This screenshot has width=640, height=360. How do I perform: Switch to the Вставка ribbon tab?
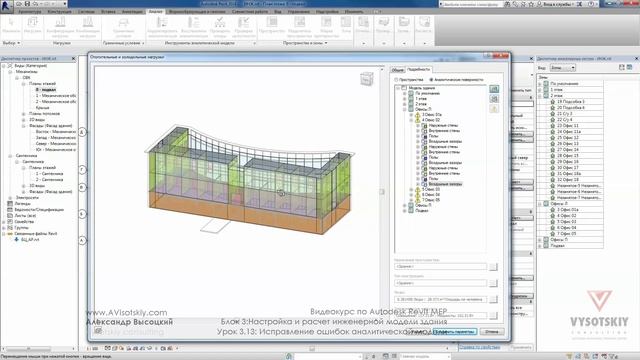click(109, 12)
